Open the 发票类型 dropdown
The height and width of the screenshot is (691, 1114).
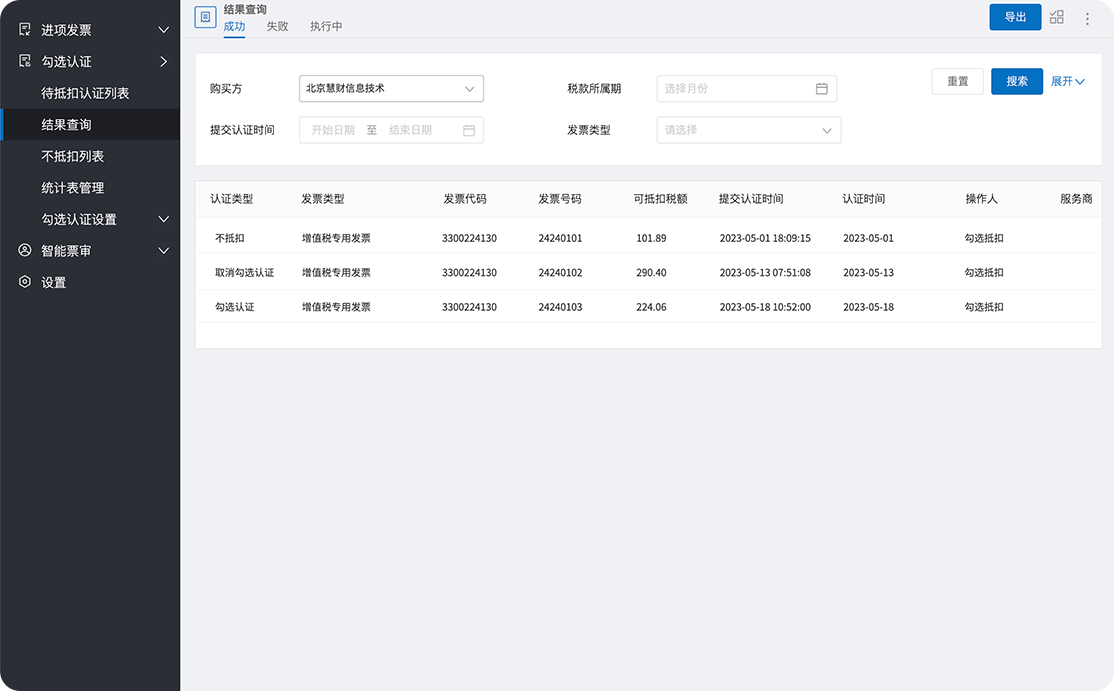[748, 130]
